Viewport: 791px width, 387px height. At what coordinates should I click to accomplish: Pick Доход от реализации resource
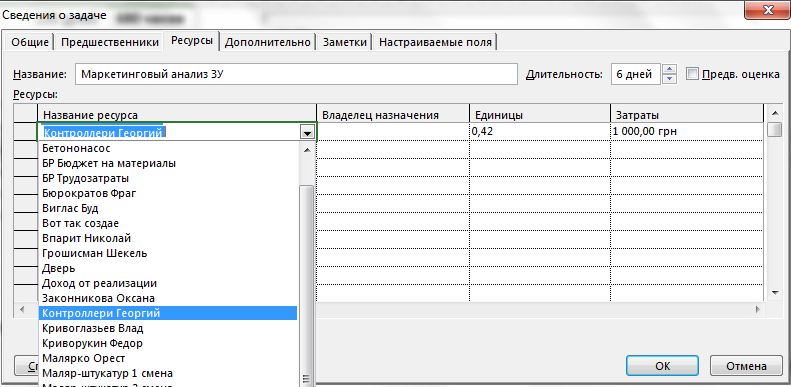167,283
